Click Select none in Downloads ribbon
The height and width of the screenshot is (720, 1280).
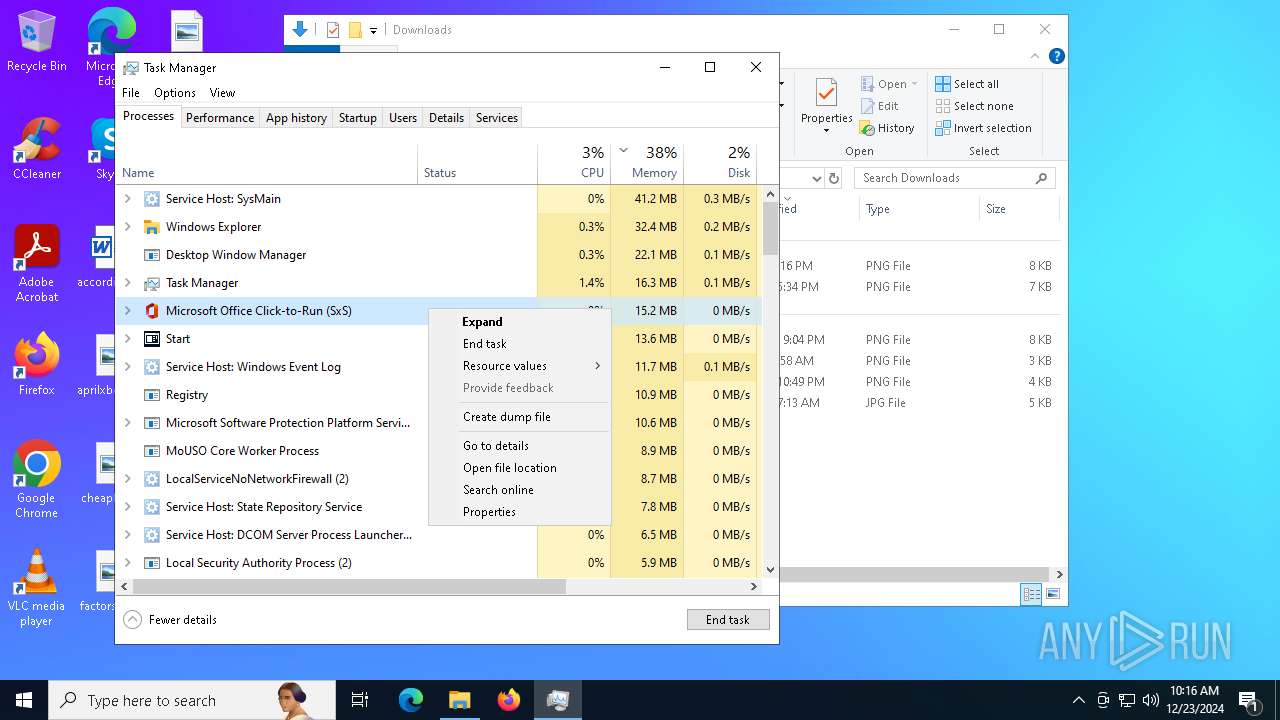pyautogui.click(x=974, y=106)
